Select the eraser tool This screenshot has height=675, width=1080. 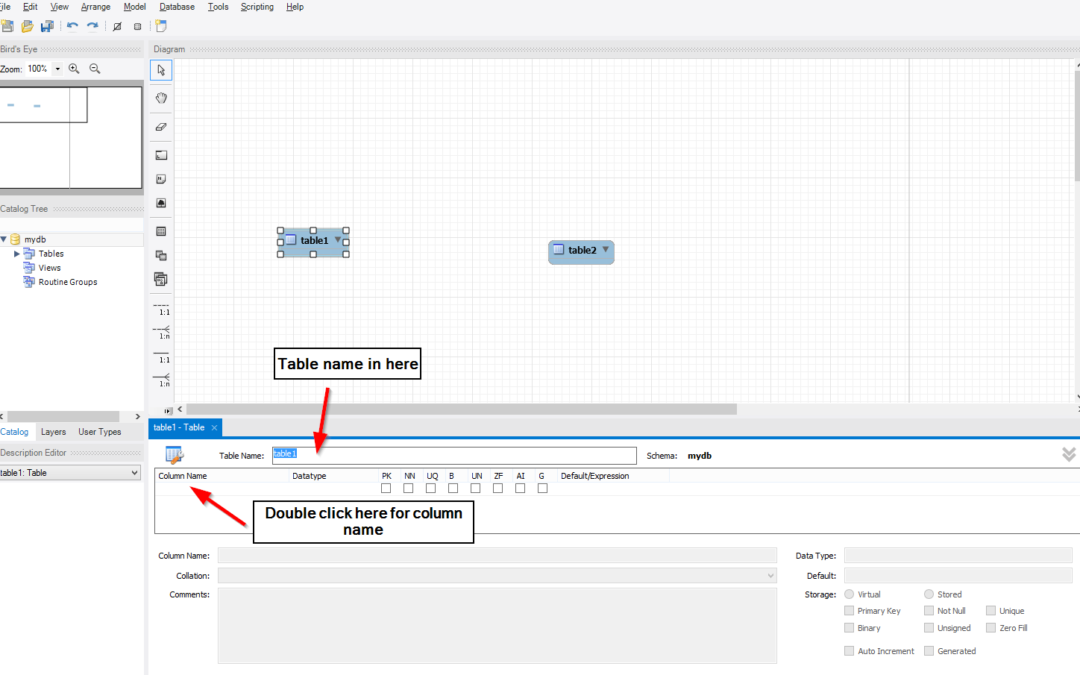161,127
